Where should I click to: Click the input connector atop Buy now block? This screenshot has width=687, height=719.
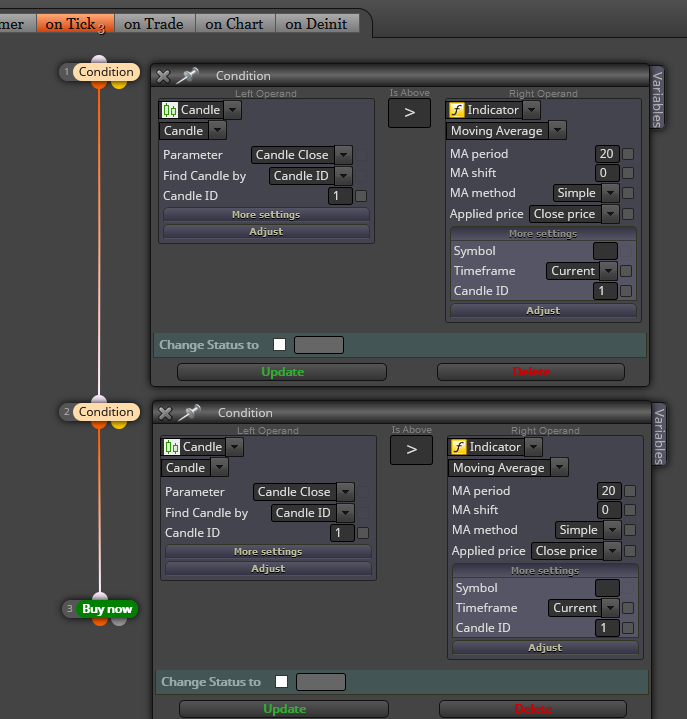100,597
